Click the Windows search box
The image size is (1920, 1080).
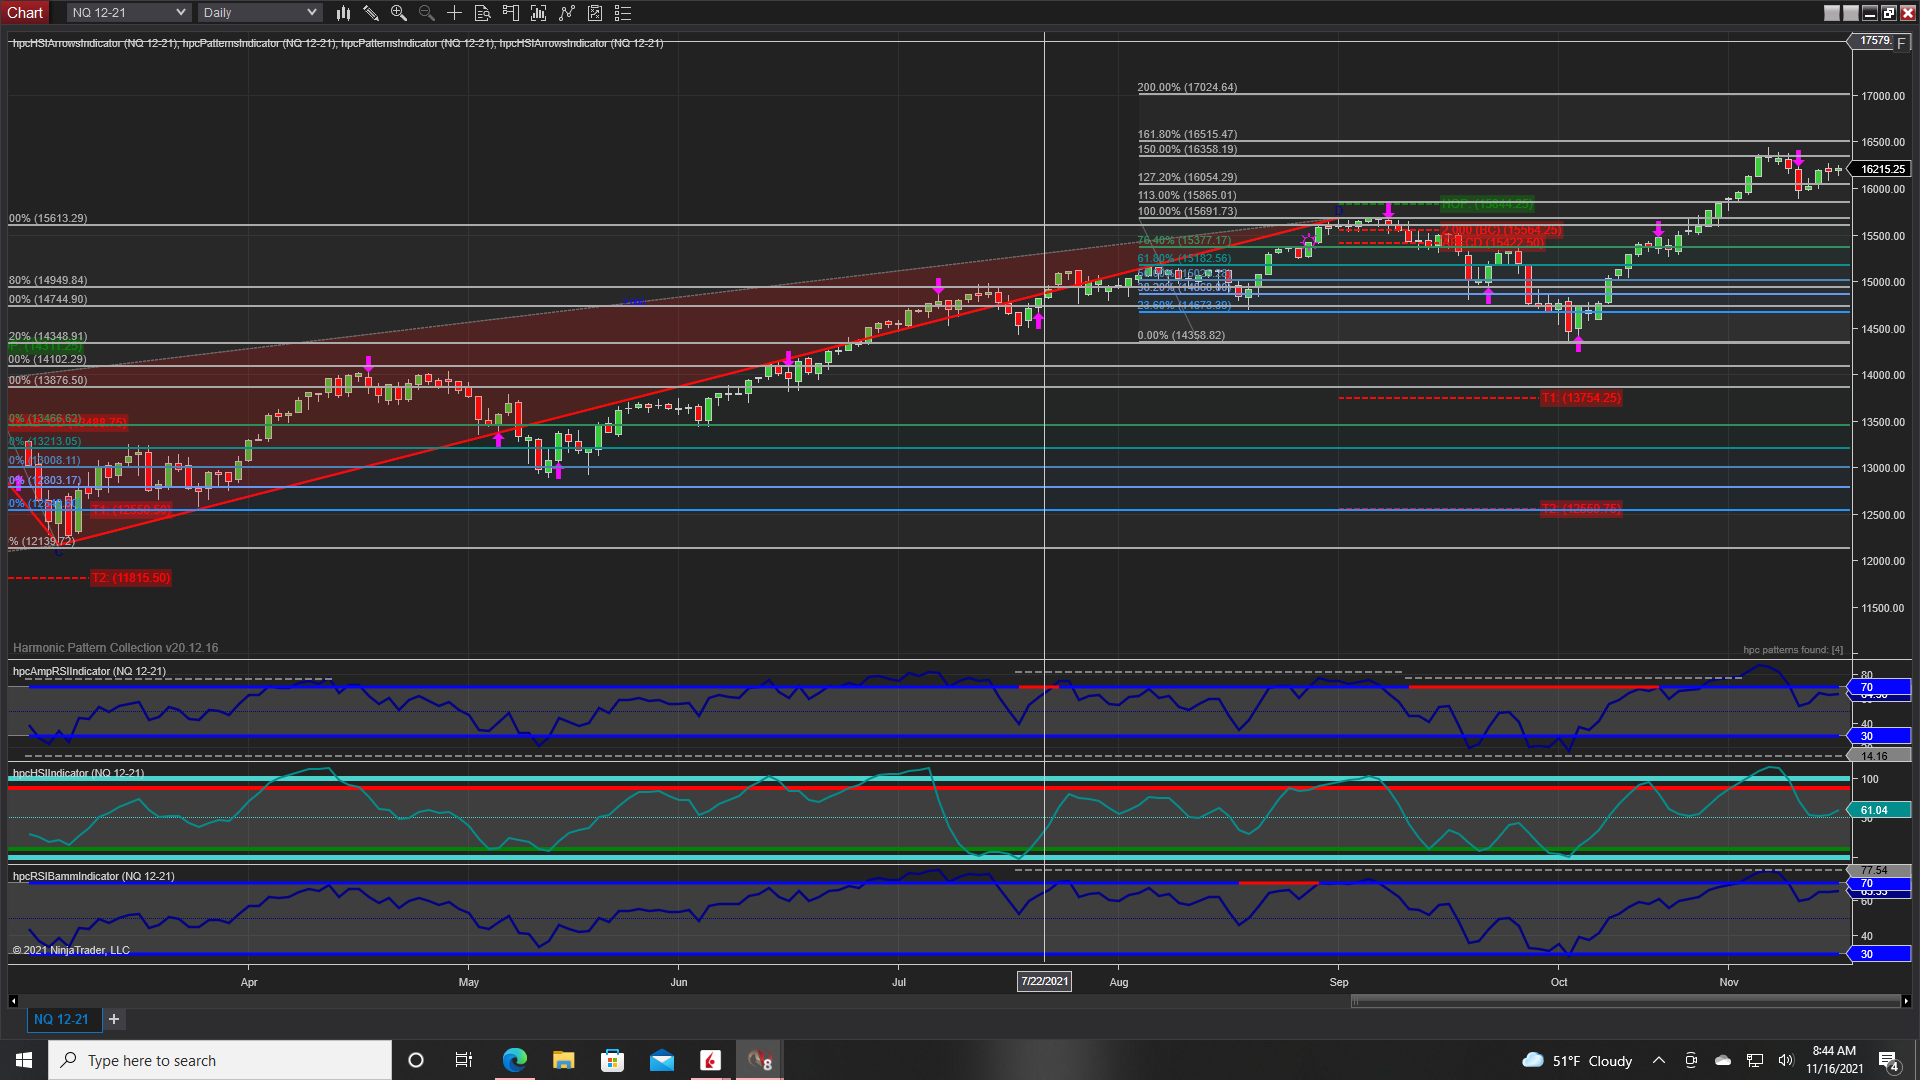220,1060
